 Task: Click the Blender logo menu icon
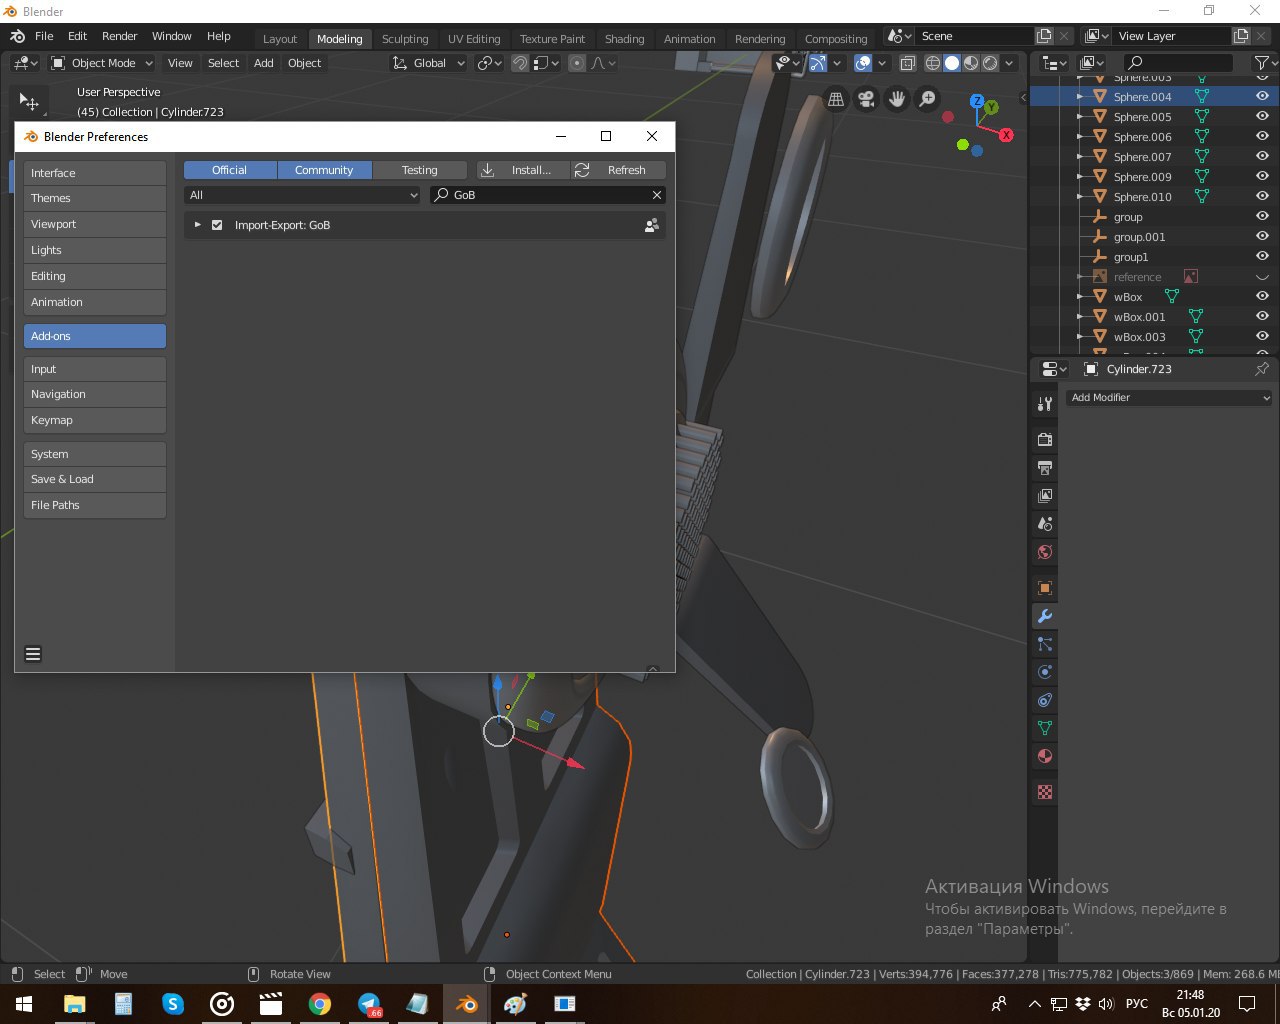point(17,36)
